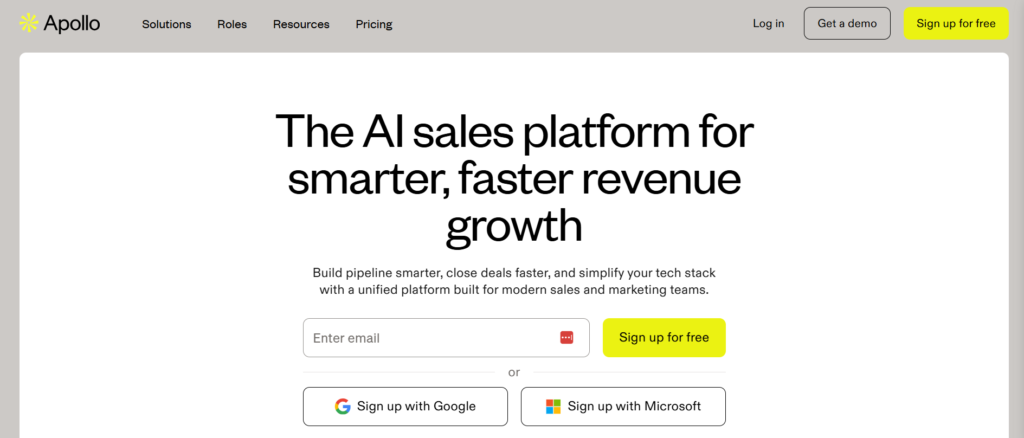This screenshot has height=438, width=1024.
Task: Click header yellow Sign up for free button
Action: click(x=955, y=23)
